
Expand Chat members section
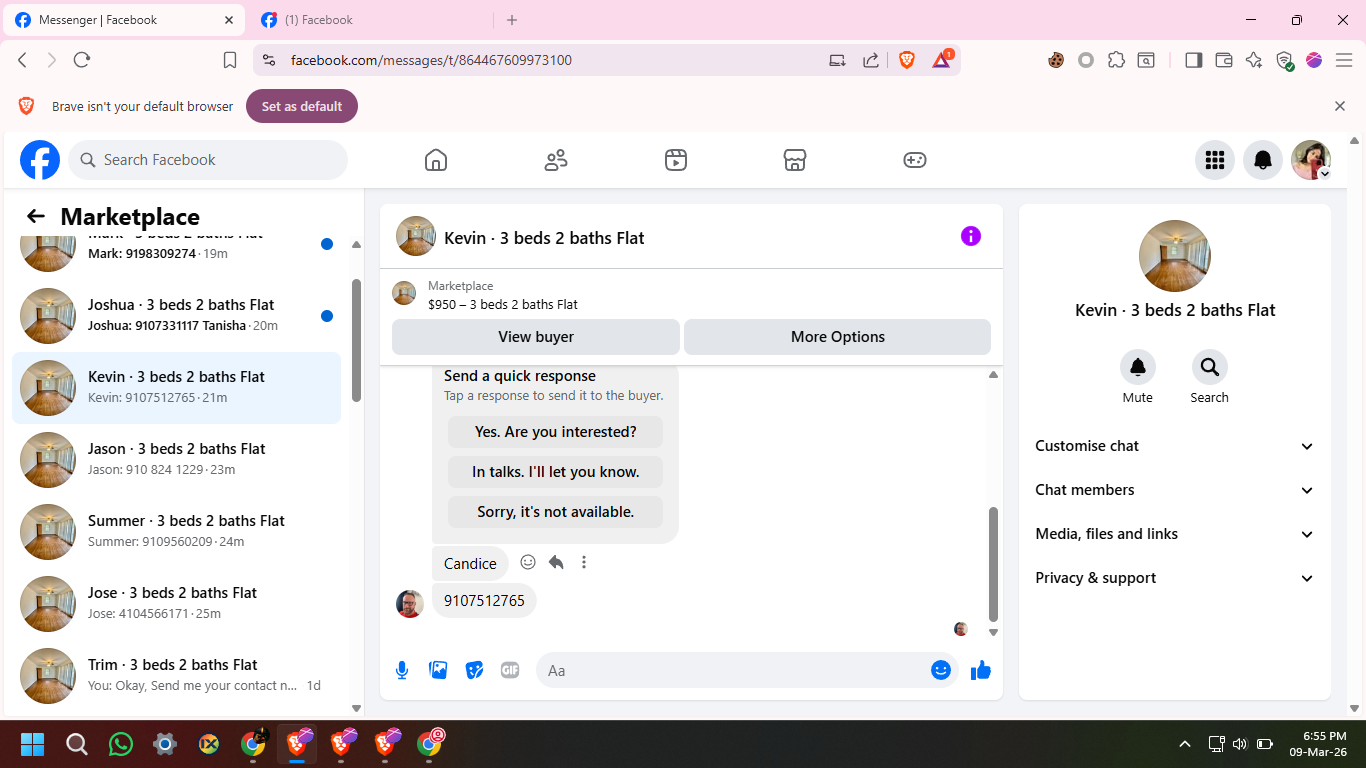click(1175, 490)
